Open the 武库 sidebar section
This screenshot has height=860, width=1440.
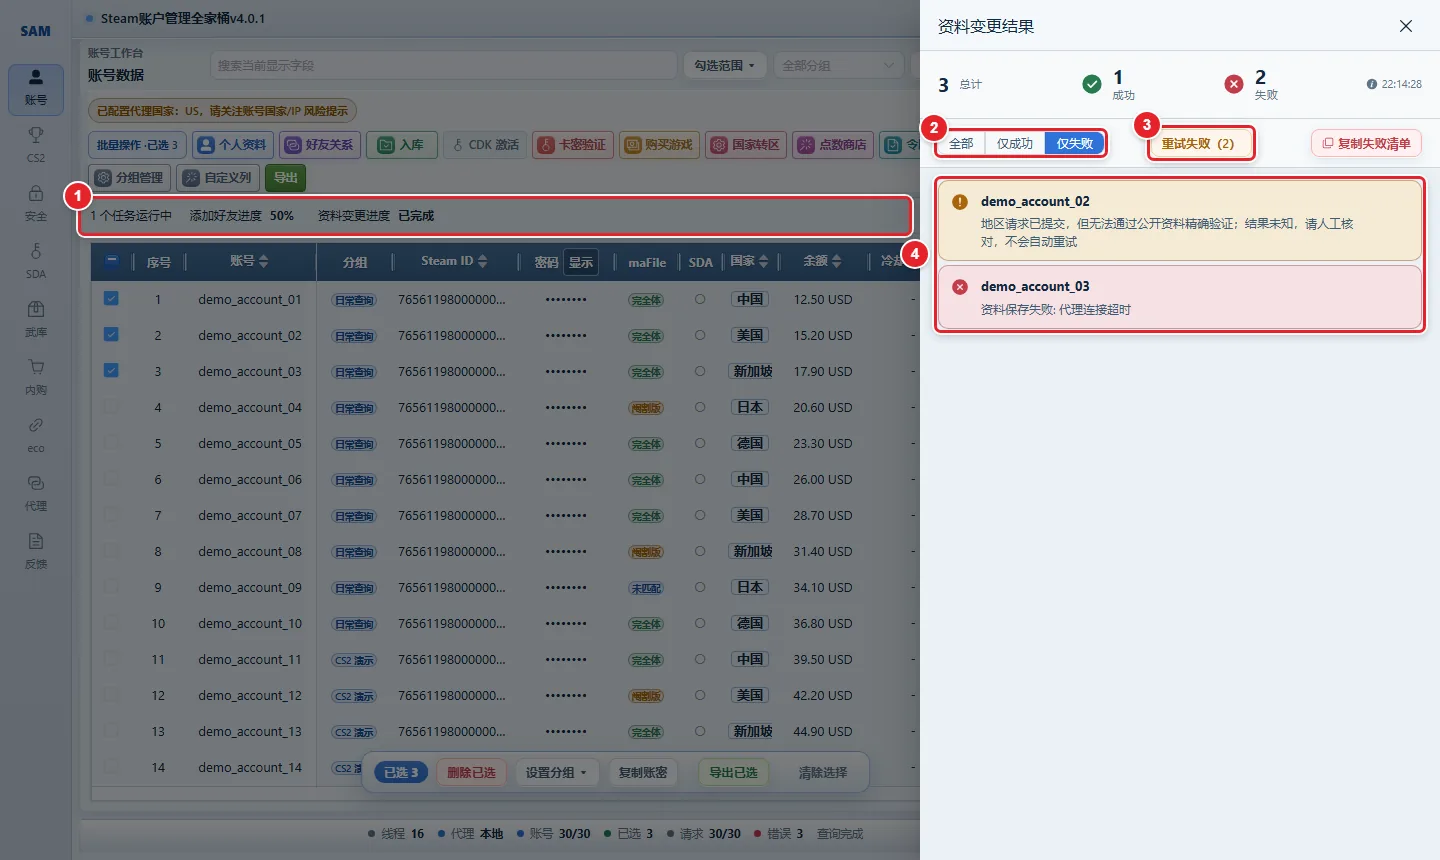click(36, 318)
